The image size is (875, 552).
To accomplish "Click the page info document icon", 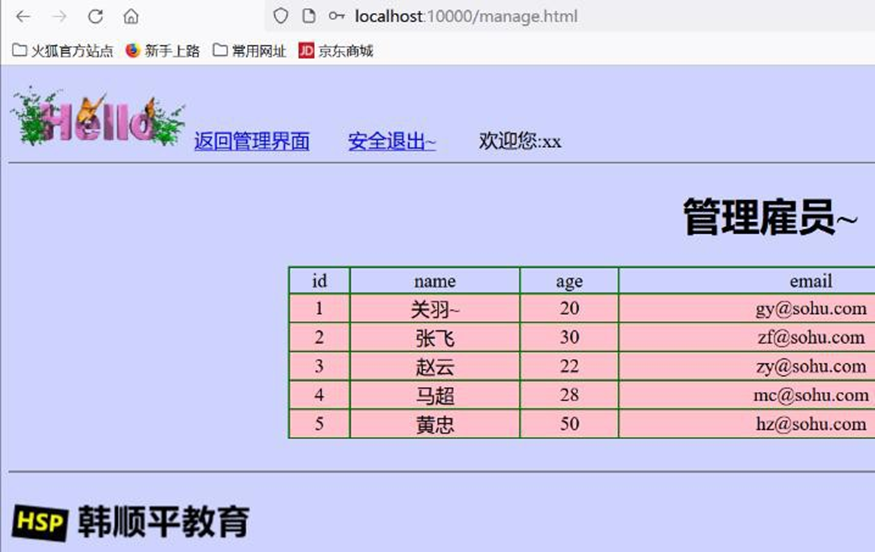I will (x=309, y=17).
